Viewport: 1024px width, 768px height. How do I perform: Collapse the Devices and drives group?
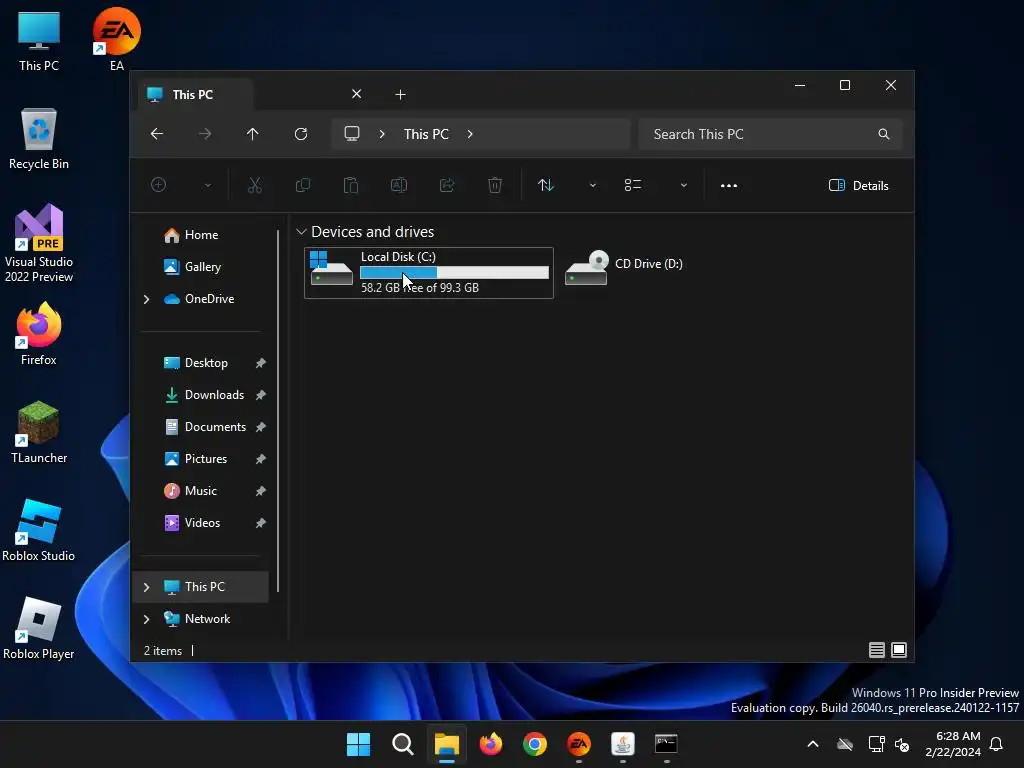[x=301, y=232]
